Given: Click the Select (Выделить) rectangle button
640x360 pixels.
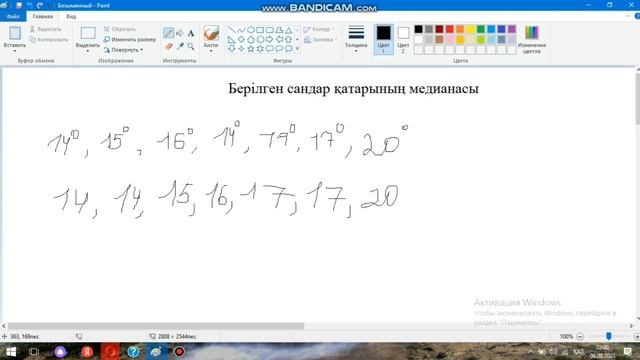Looking at the screenshot, I should (88, 34).
